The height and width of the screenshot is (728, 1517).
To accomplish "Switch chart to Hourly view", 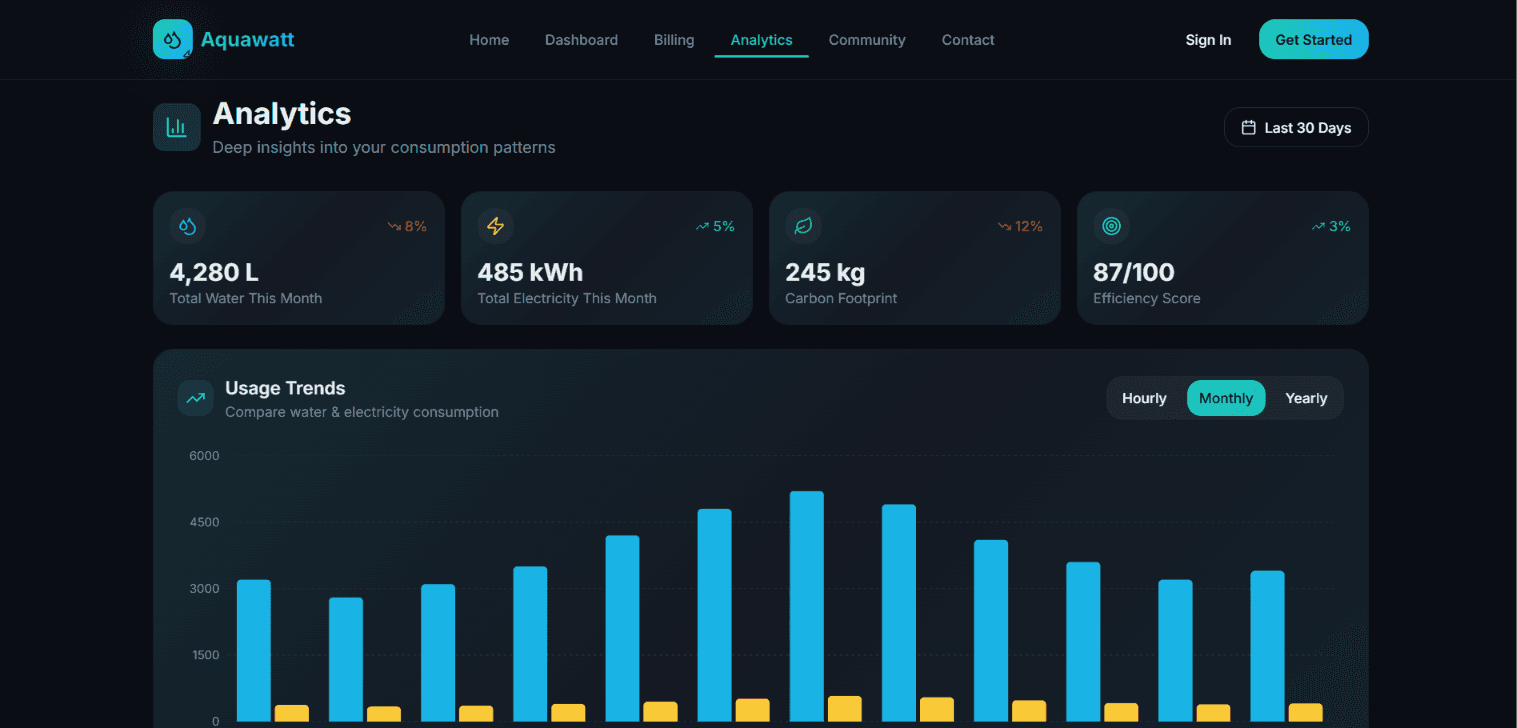I will click(x=1144, y=398).
